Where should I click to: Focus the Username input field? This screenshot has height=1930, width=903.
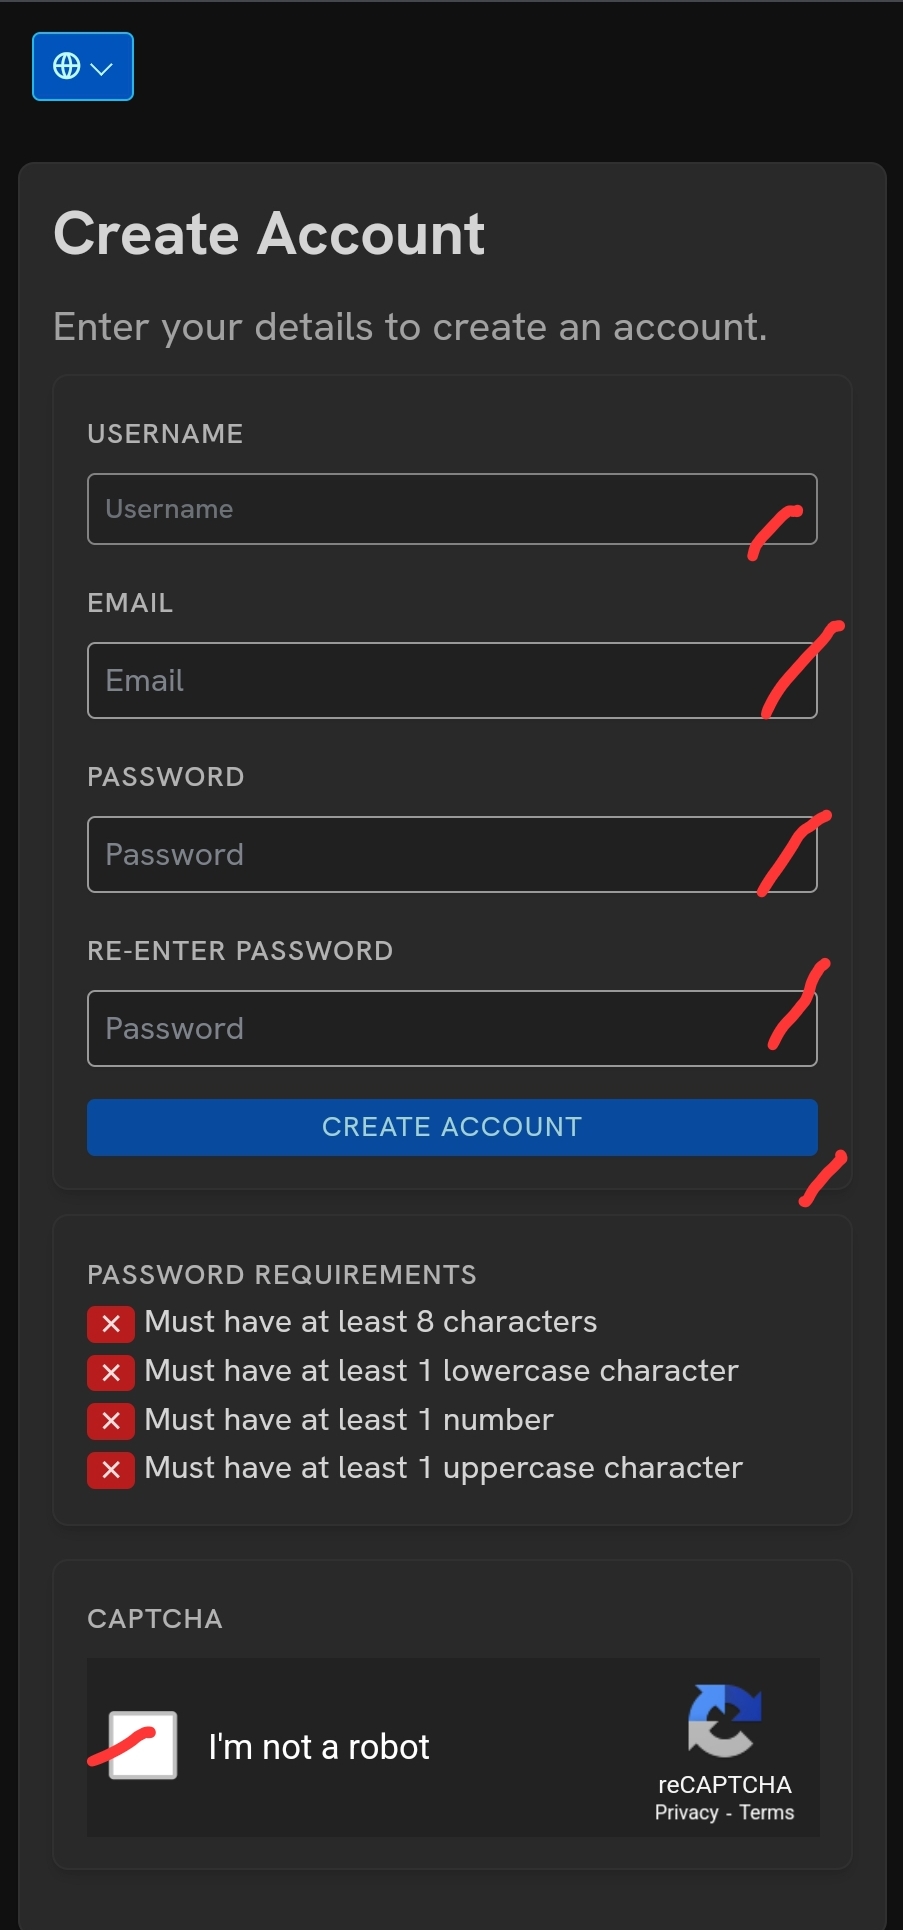(x=452, y=509)
